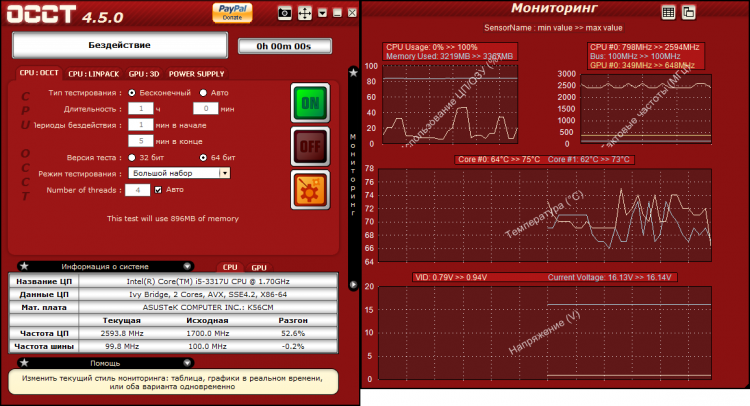Open the Режим тестирования dropdown
Screen dimensions: 750x406
click(179, 173)
